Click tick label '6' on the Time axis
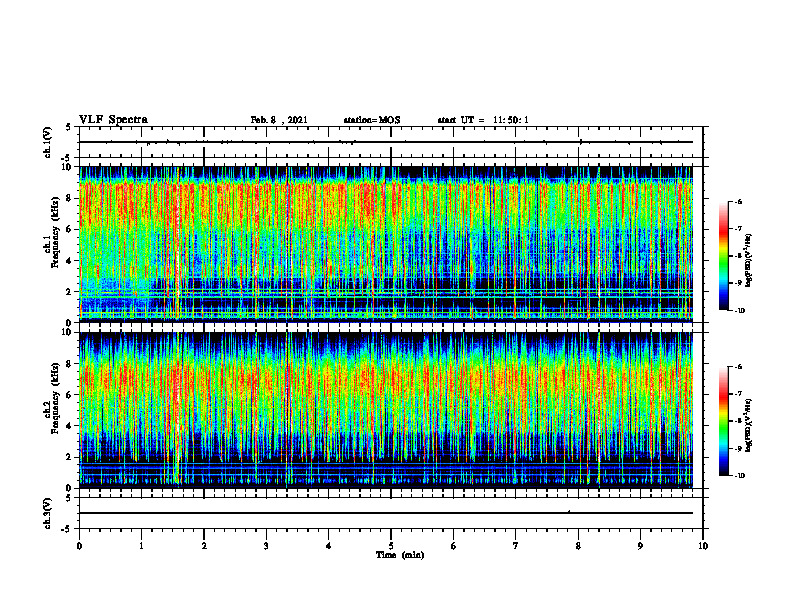 [x=454, y=546]
